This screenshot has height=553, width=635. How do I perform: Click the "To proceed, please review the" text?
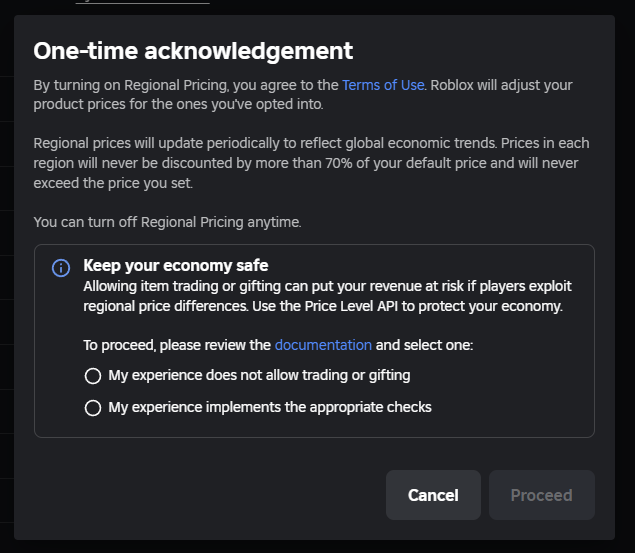(177, 345)
